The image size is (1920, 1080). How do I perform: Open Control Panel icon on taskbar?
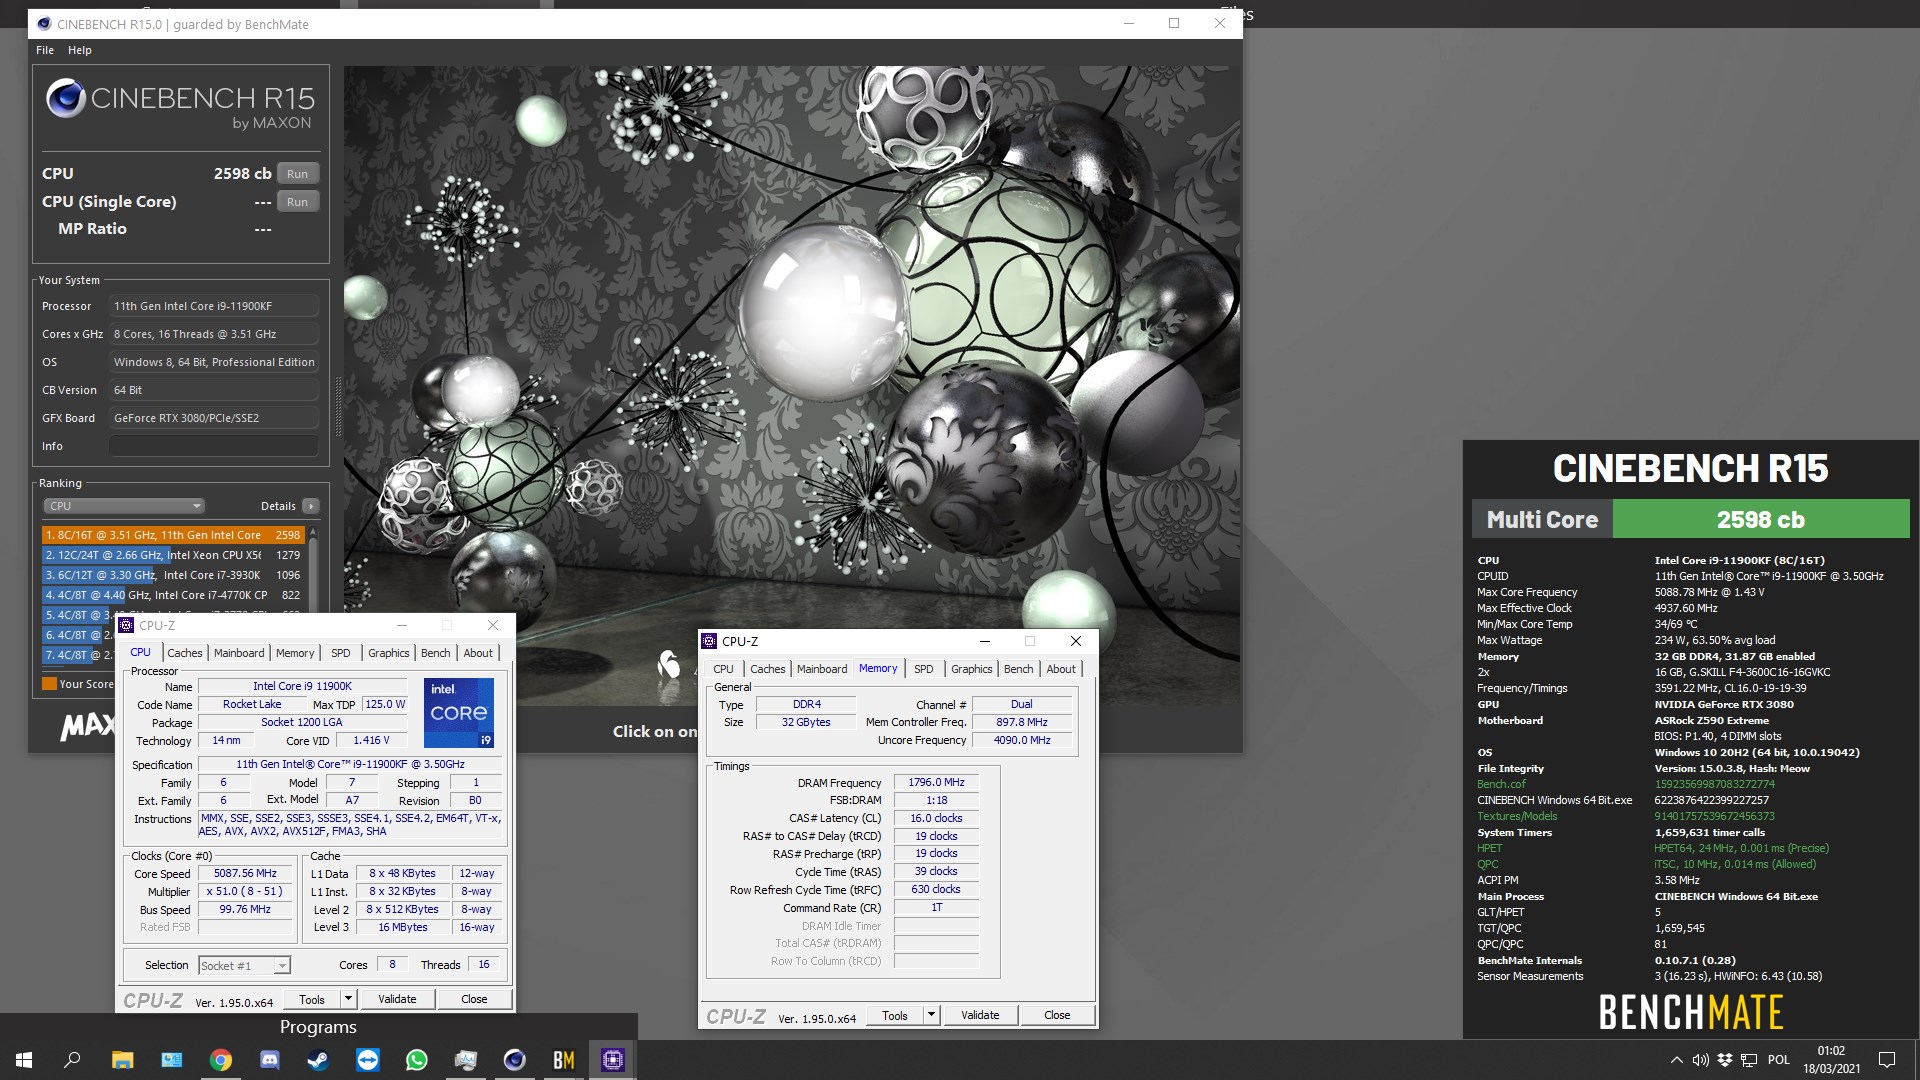(x=172, y=1060)
